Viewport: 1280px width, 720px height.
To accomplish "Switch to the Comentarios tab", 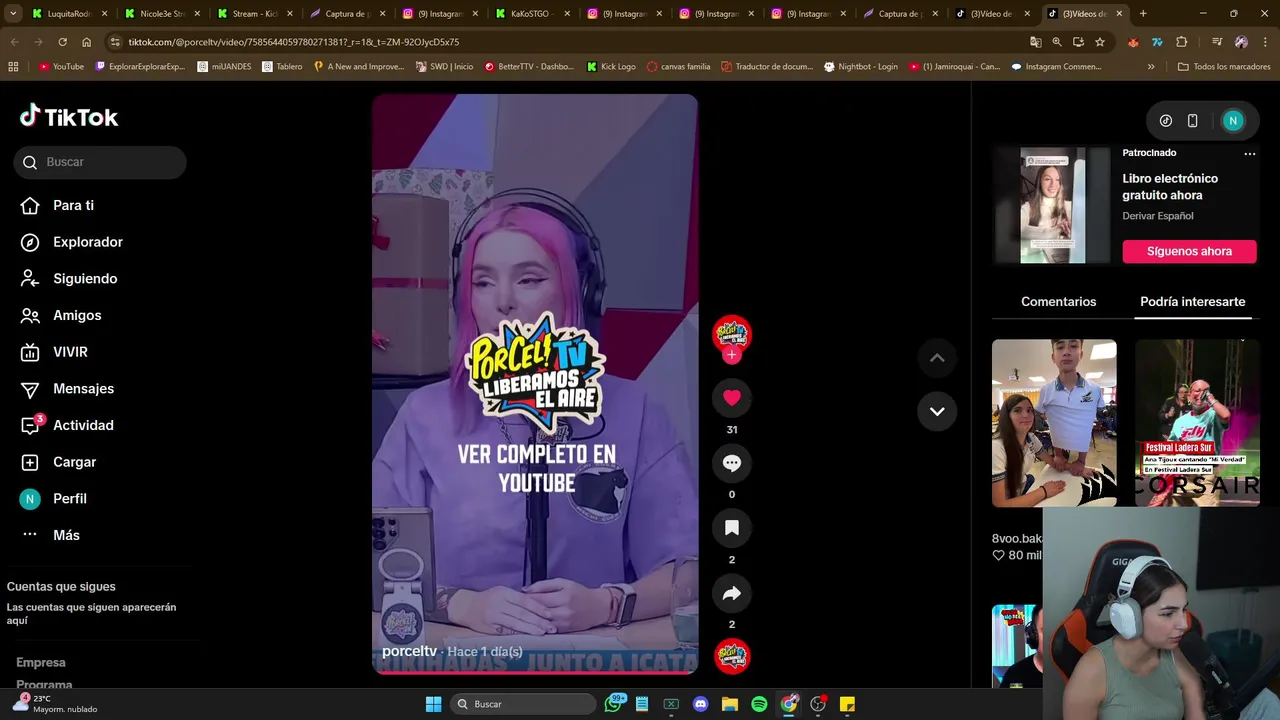I will pos(1058,301).
